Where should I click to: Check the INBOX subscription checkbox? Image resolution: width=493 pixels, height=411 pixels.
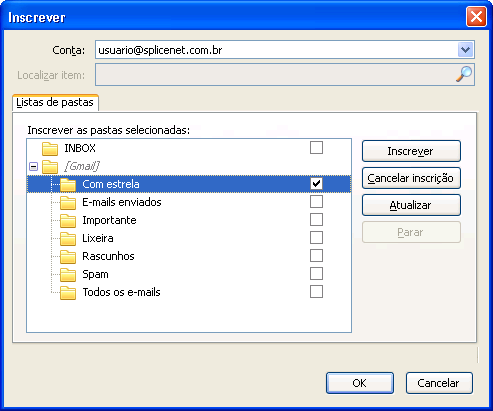point(316,147)
